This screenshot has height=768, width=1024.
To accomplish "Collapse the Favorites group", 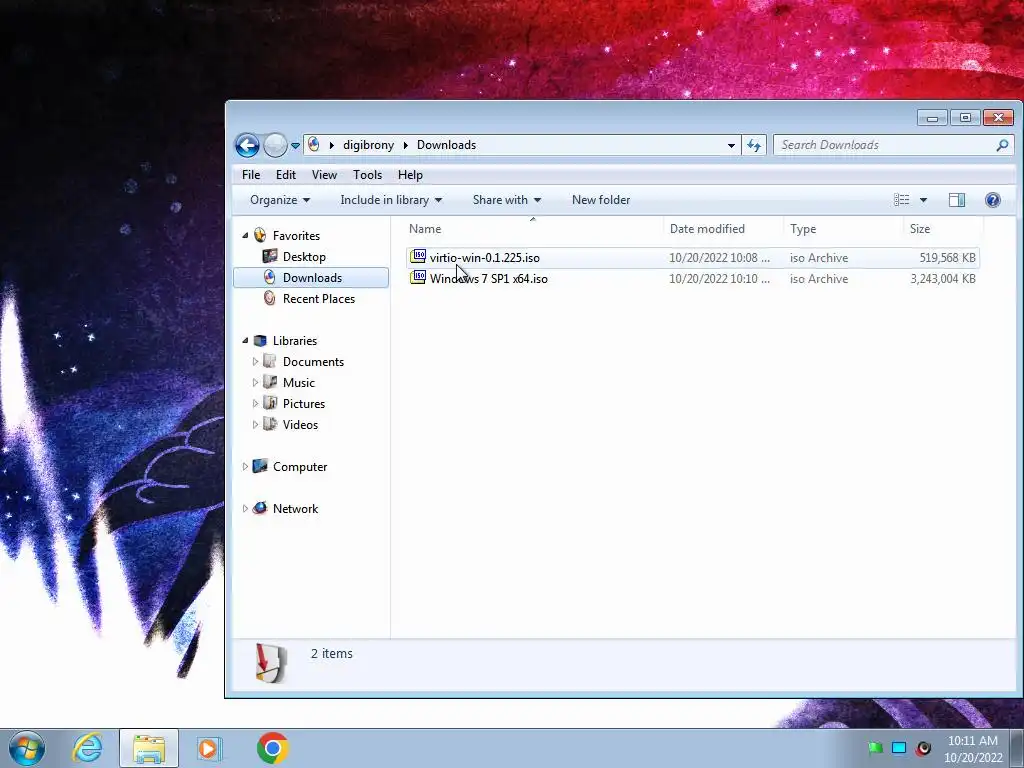I will click(x=245, y=235).
